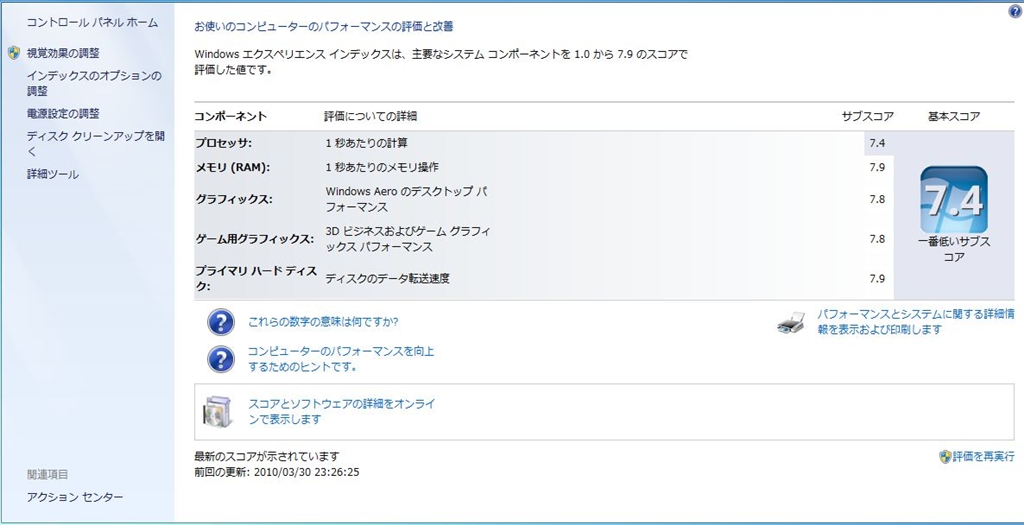Open 詳細ツール link

pyautogui.click(x=52, y=174)
